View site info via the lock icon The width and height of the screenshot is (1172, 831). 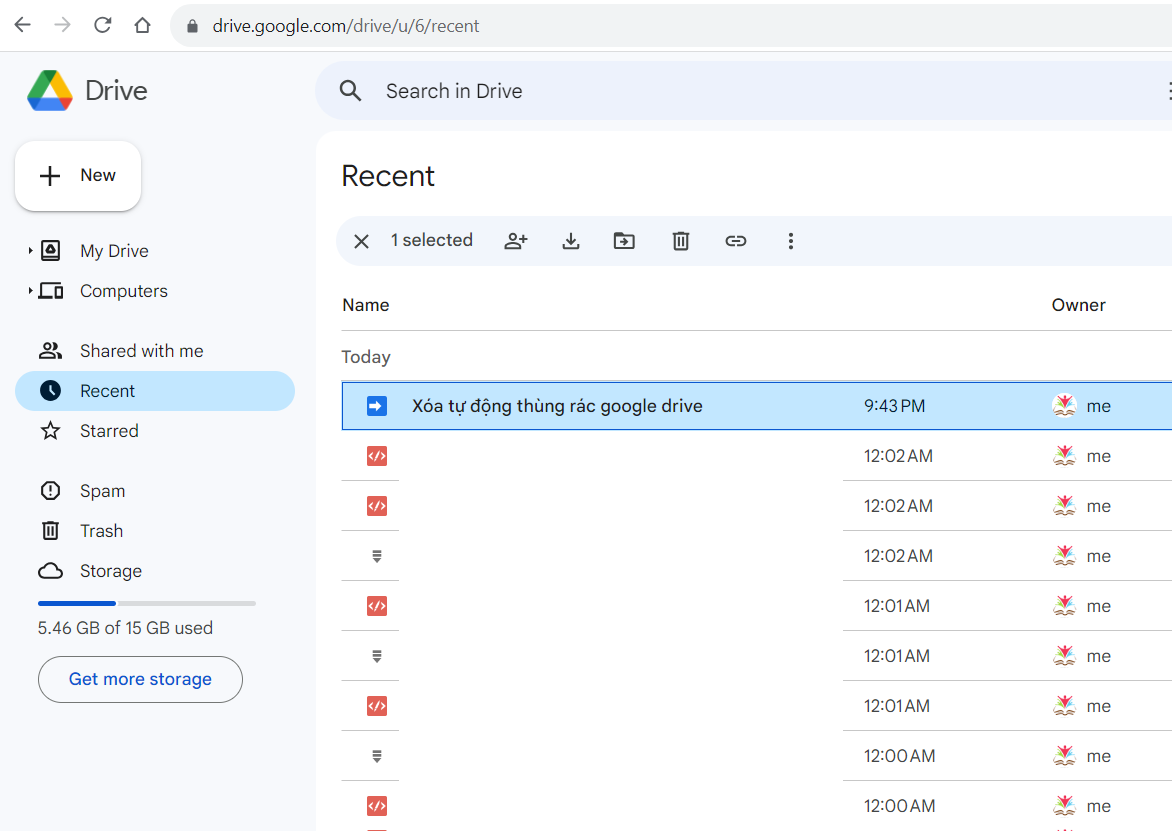(x=192, y=26)
